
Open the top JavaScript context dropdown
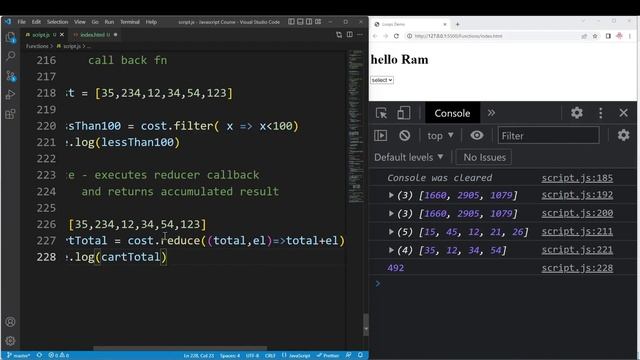click(440, 136)
